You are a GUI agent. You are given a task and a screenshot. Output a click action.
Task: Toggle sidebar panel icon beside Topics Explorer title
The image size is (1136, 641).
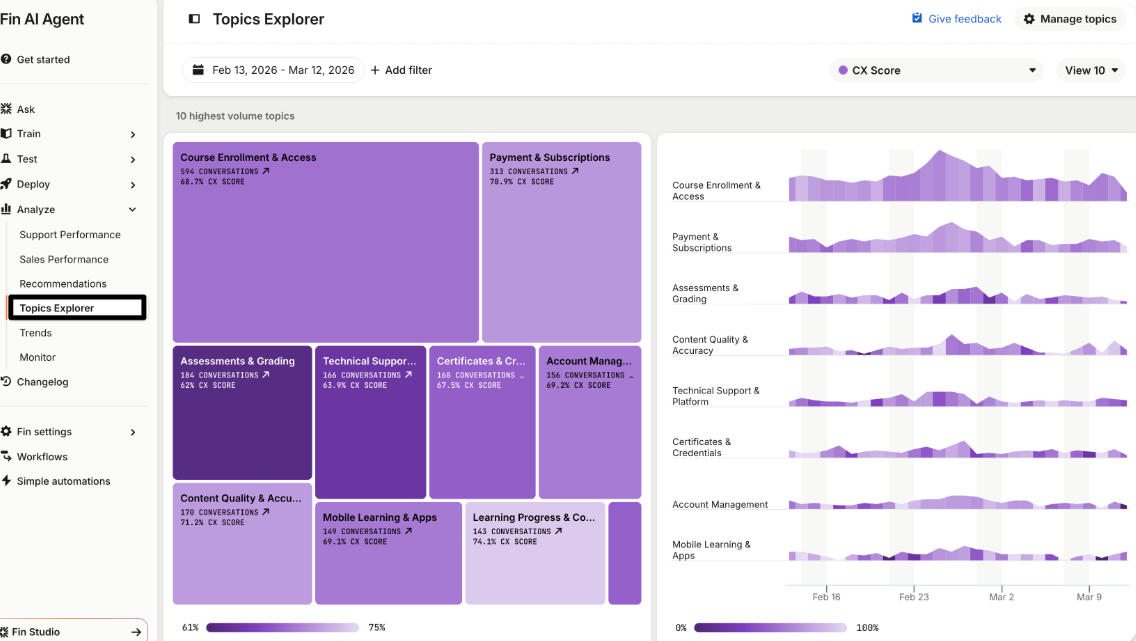coord(194,19)
